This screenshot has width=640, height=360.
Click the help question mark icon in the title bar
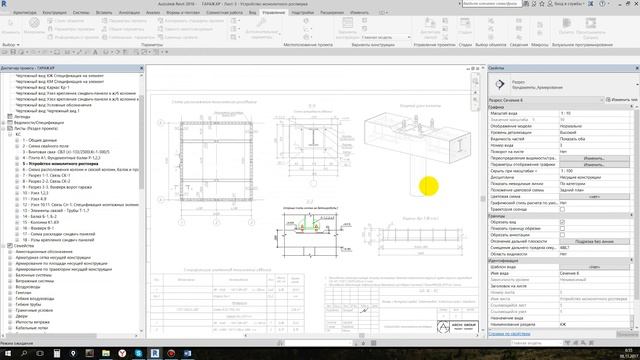[x=602, y=4]
